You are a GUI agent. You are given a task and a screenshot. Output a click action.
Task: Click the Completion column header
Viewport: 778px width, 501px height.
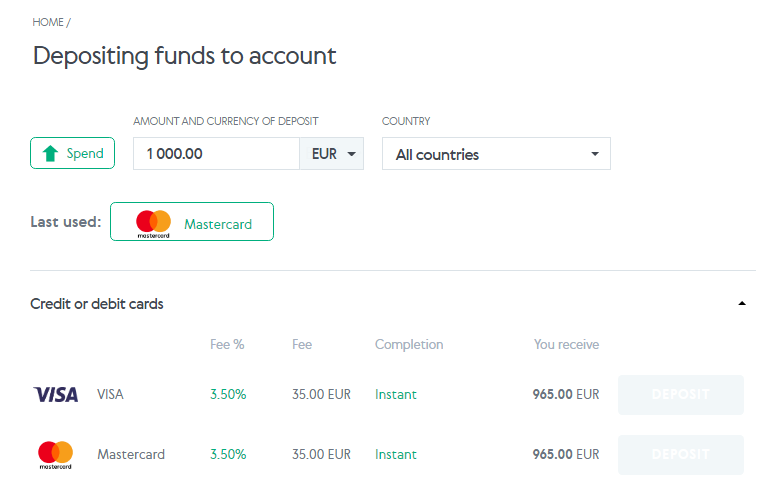click(x=409, y=345)
